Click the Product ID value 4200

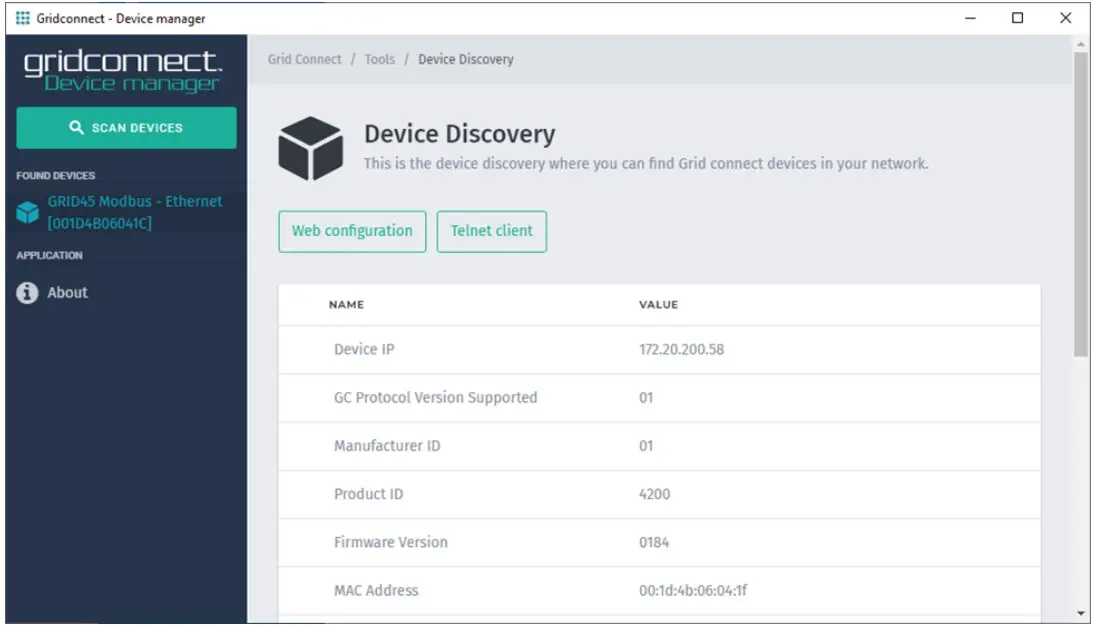654,494
